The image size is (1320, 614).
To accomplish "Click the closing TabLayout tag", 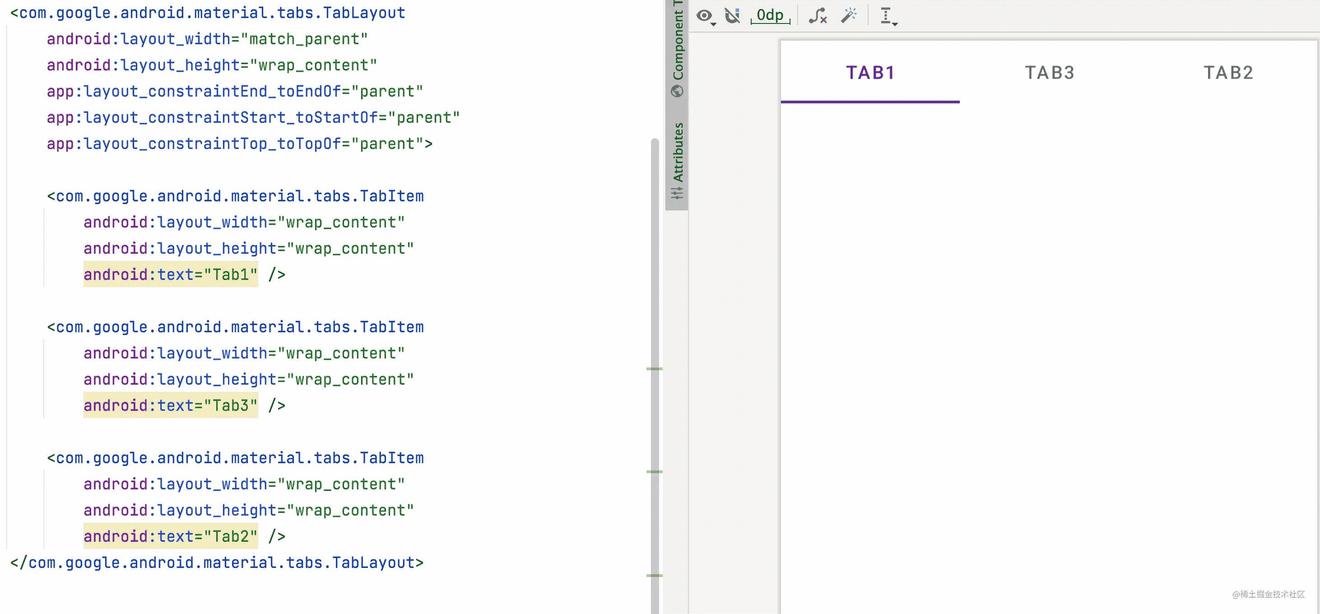I will click(217, 562).
